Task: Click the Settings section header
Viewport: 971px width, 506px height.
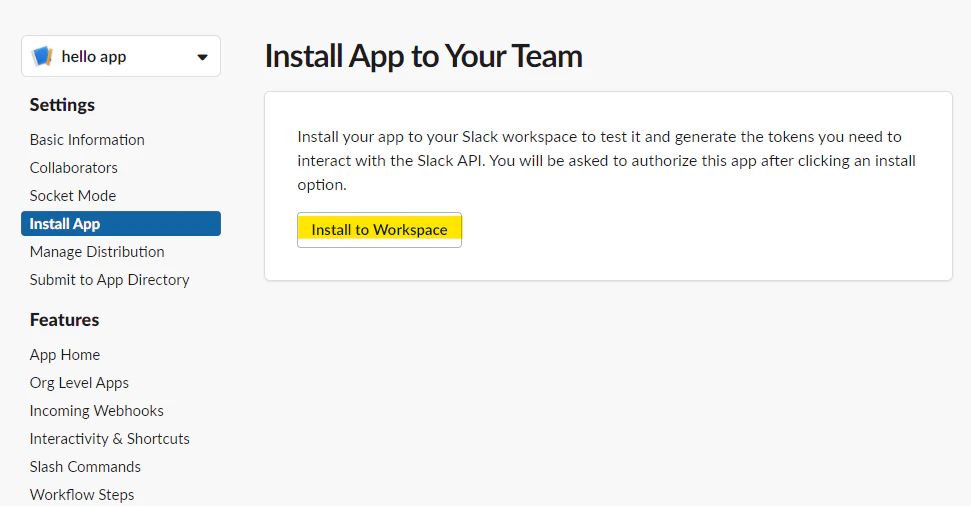Action: click(62, 105)
